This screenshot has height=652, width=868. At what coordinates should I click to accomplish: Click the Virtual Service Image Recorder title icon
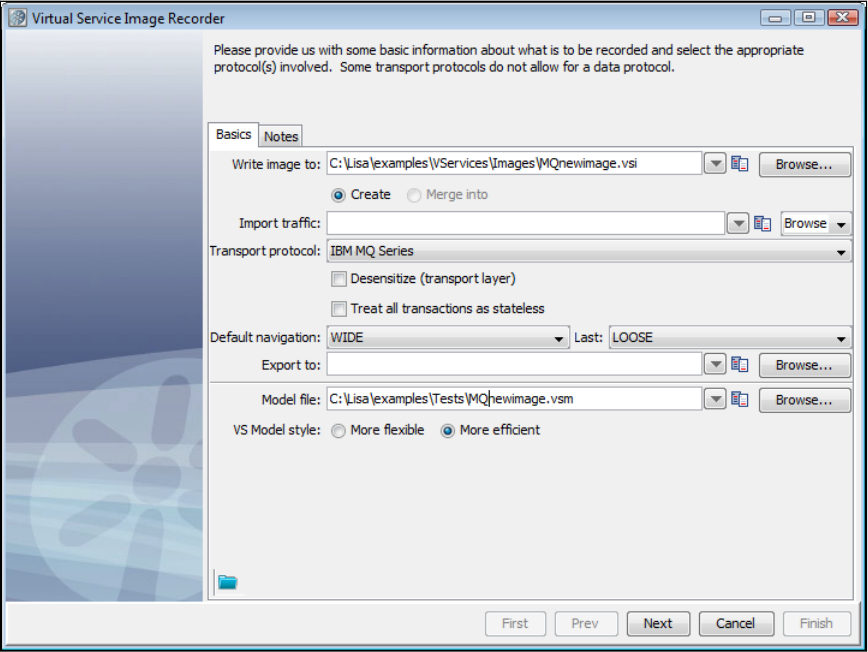(17, 18)
